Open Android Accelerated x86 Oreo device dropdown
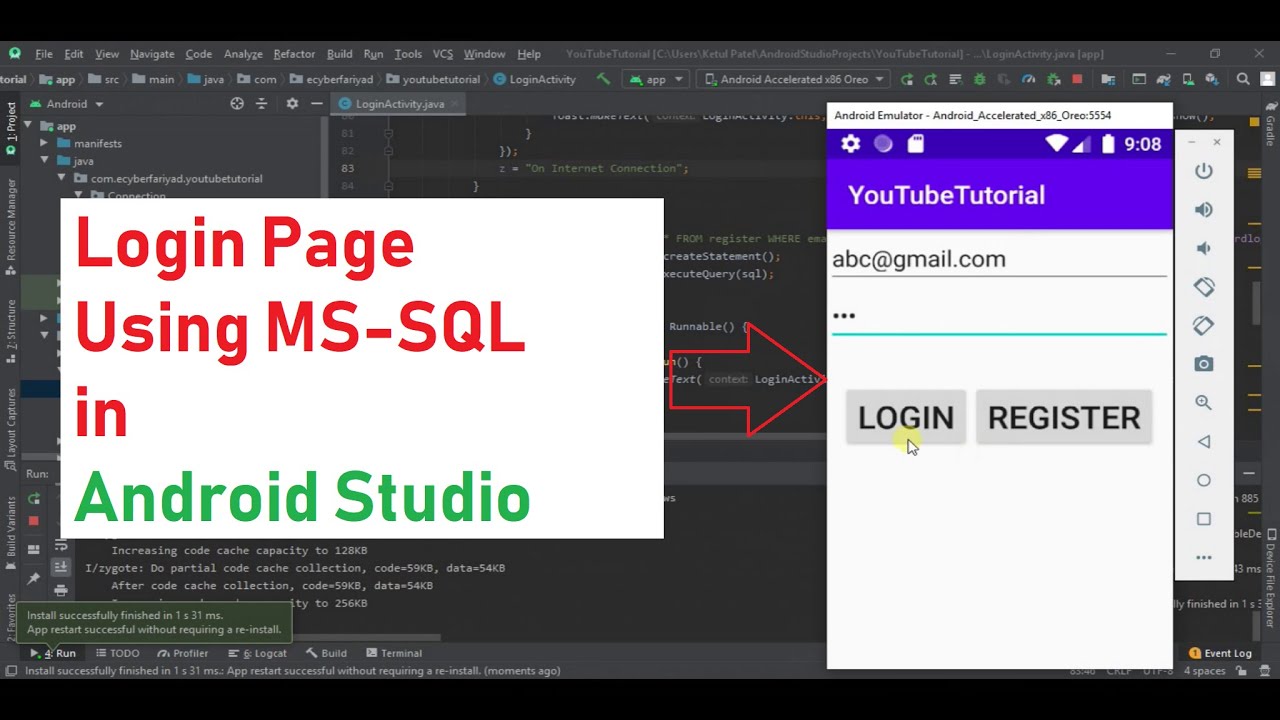The width and height of the screenshot is (1280, 720). pyautogui.click(x=795, y=79)
